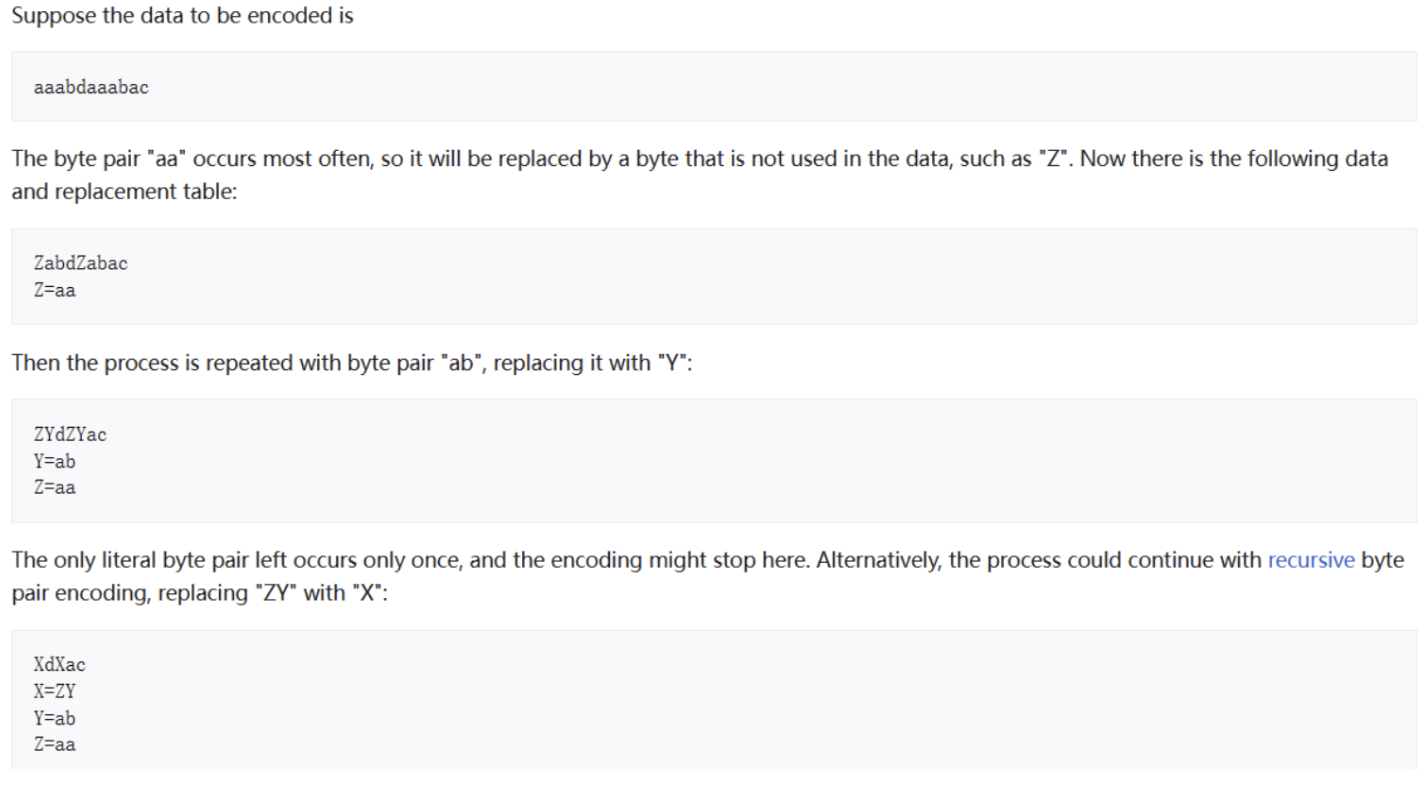Click the text "and replacement table:"
Image resolution: width=1426 pixels, height=786 pixels.
click(124, 192)
